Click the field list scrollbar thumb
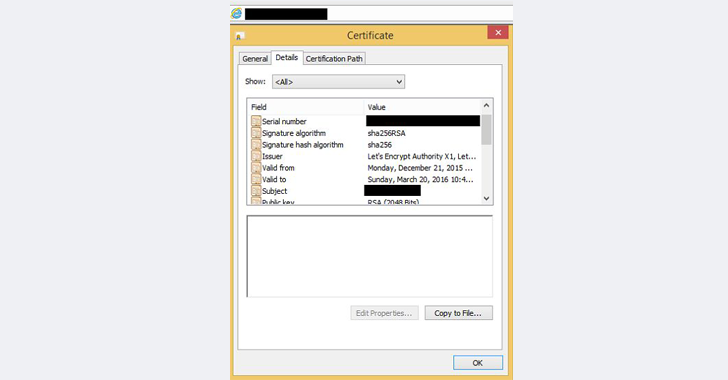The width and height of the screenshot is (728, 380). (x=486, y=129)
